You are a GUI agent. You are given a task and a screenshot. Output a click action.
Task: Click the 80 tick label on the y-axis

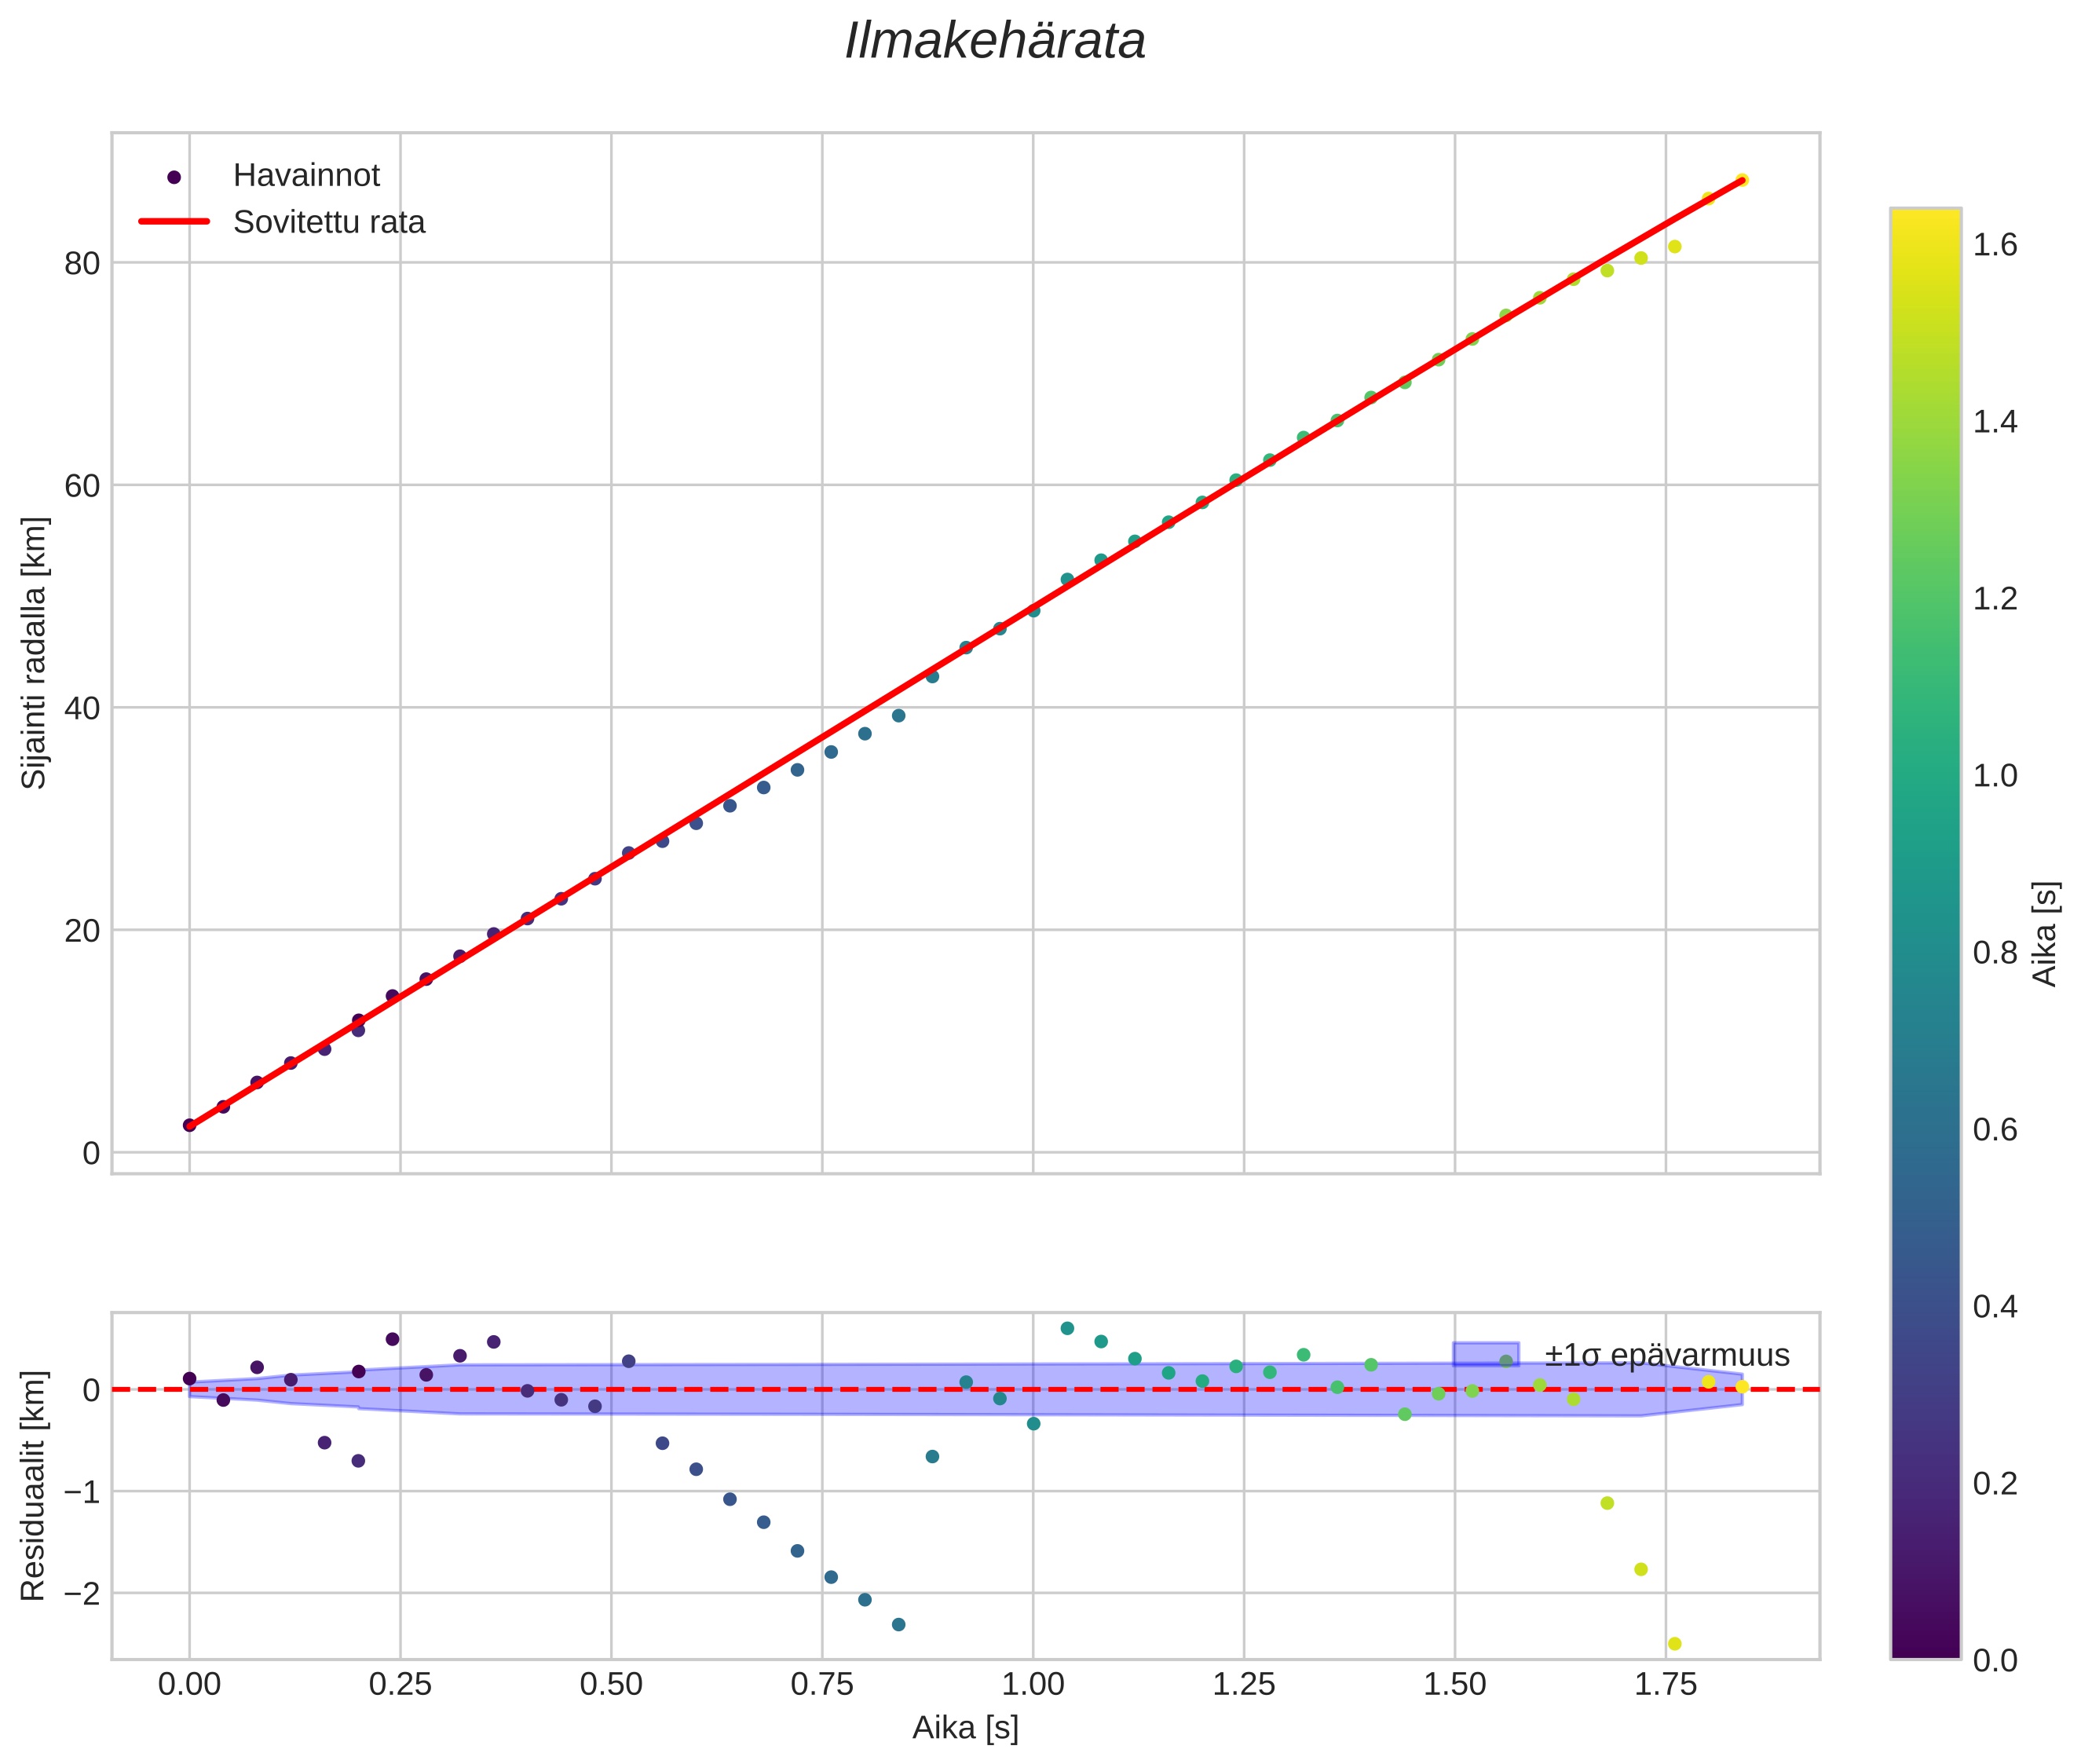[x=82, y=263]
